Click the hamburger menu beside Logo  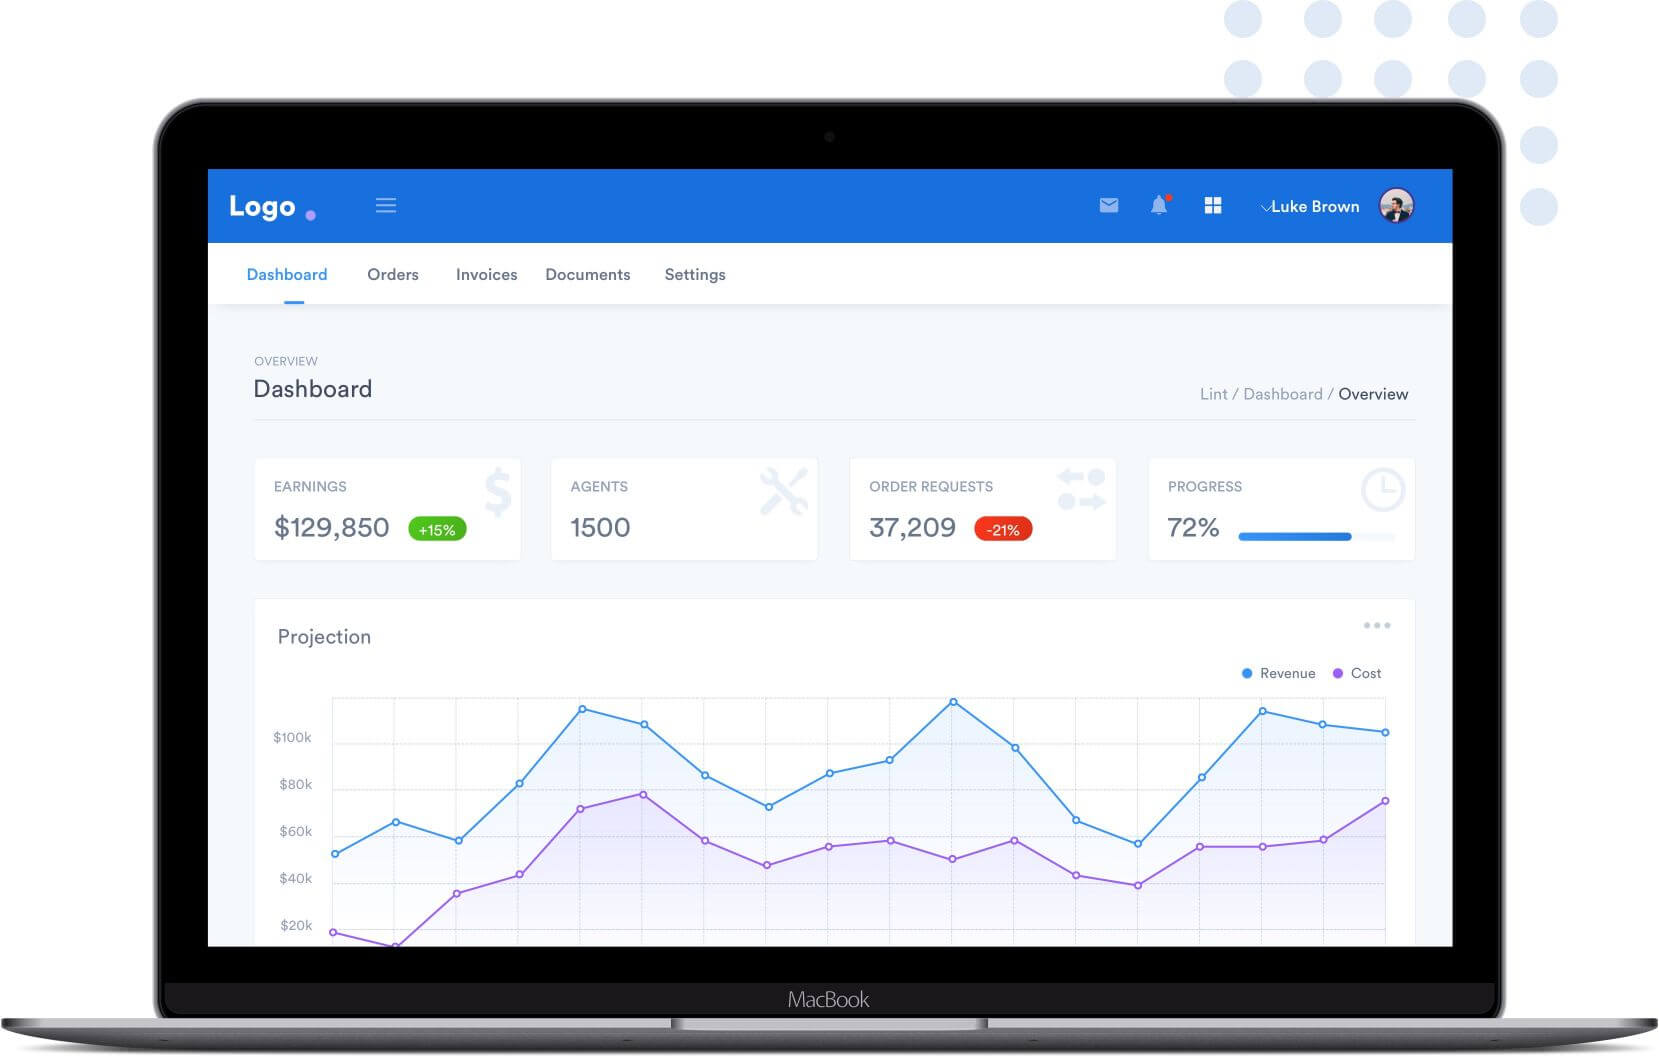386,205
